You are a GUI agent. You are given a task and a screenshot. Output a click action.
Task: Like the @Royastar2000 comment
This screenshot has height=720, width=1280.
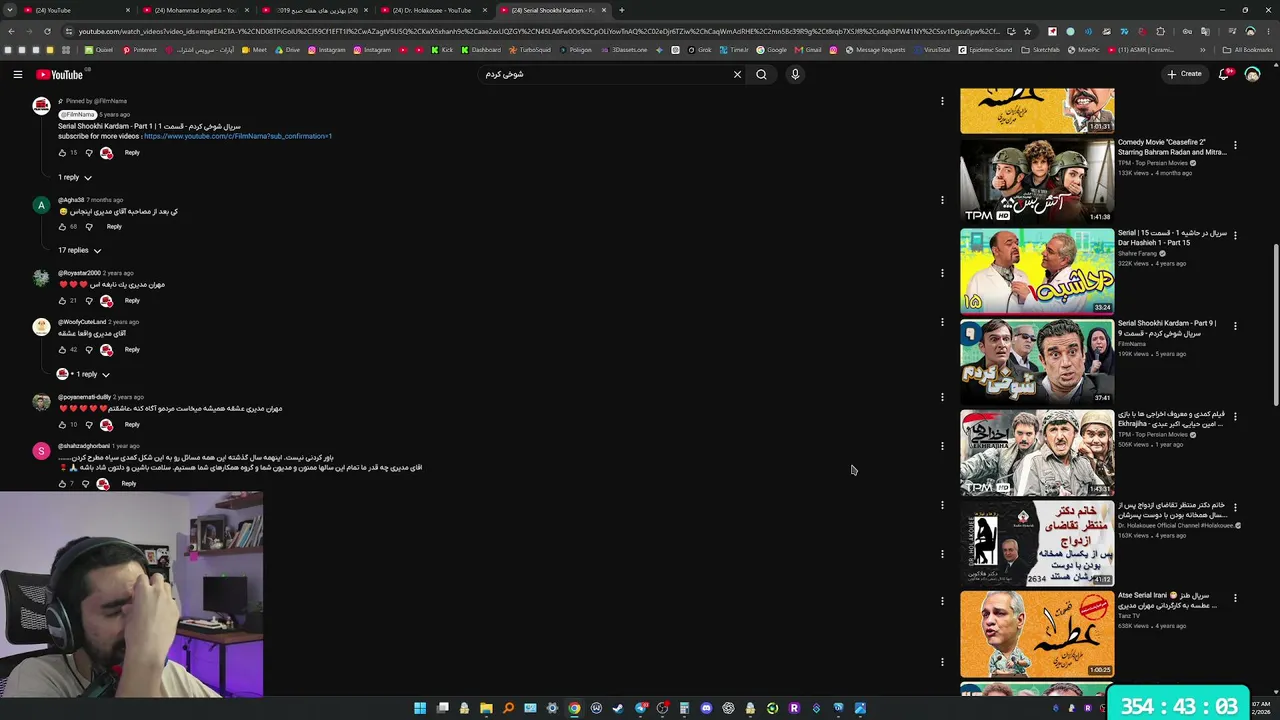click(62, 301)
